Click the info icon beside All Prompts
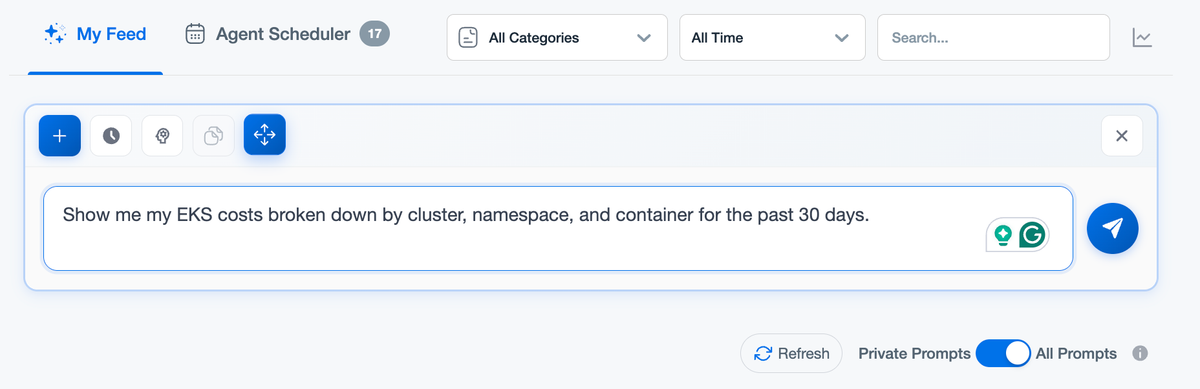The height and width of the screenshot is (389, 1200). [x=1140, y=353]
